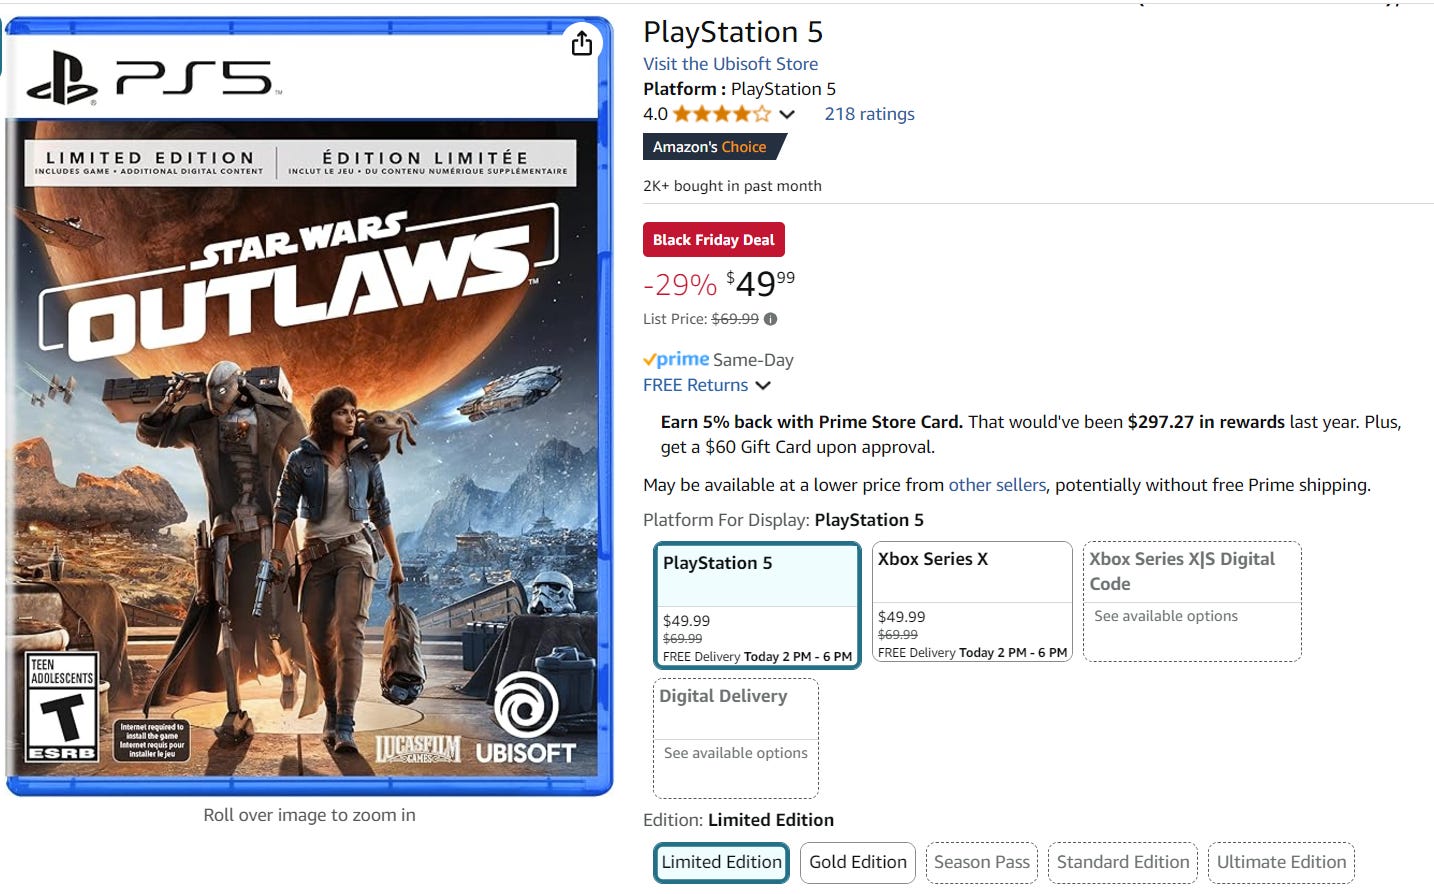The width and height of the screenshot is (1434, 894).
Task: Click 'See available options' under Xbox Digital Code
Action: point(1166,616)
